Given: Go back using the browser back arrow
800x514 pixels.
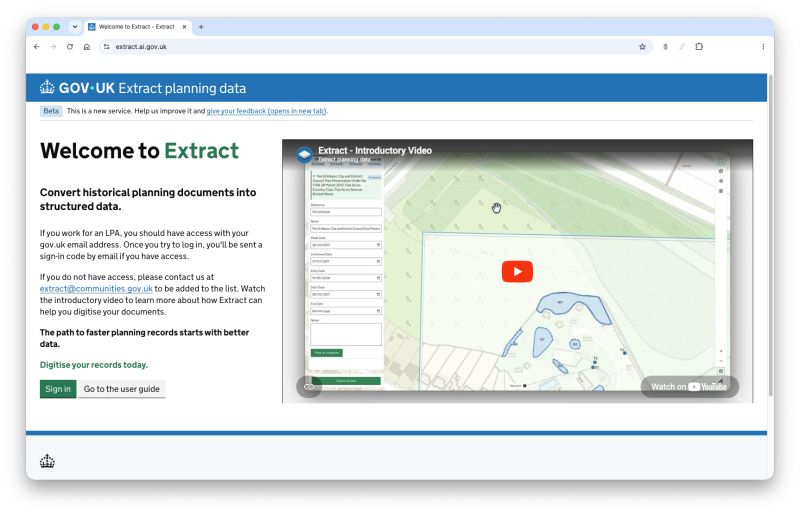Looking at the screenshot, I should 36,46.
